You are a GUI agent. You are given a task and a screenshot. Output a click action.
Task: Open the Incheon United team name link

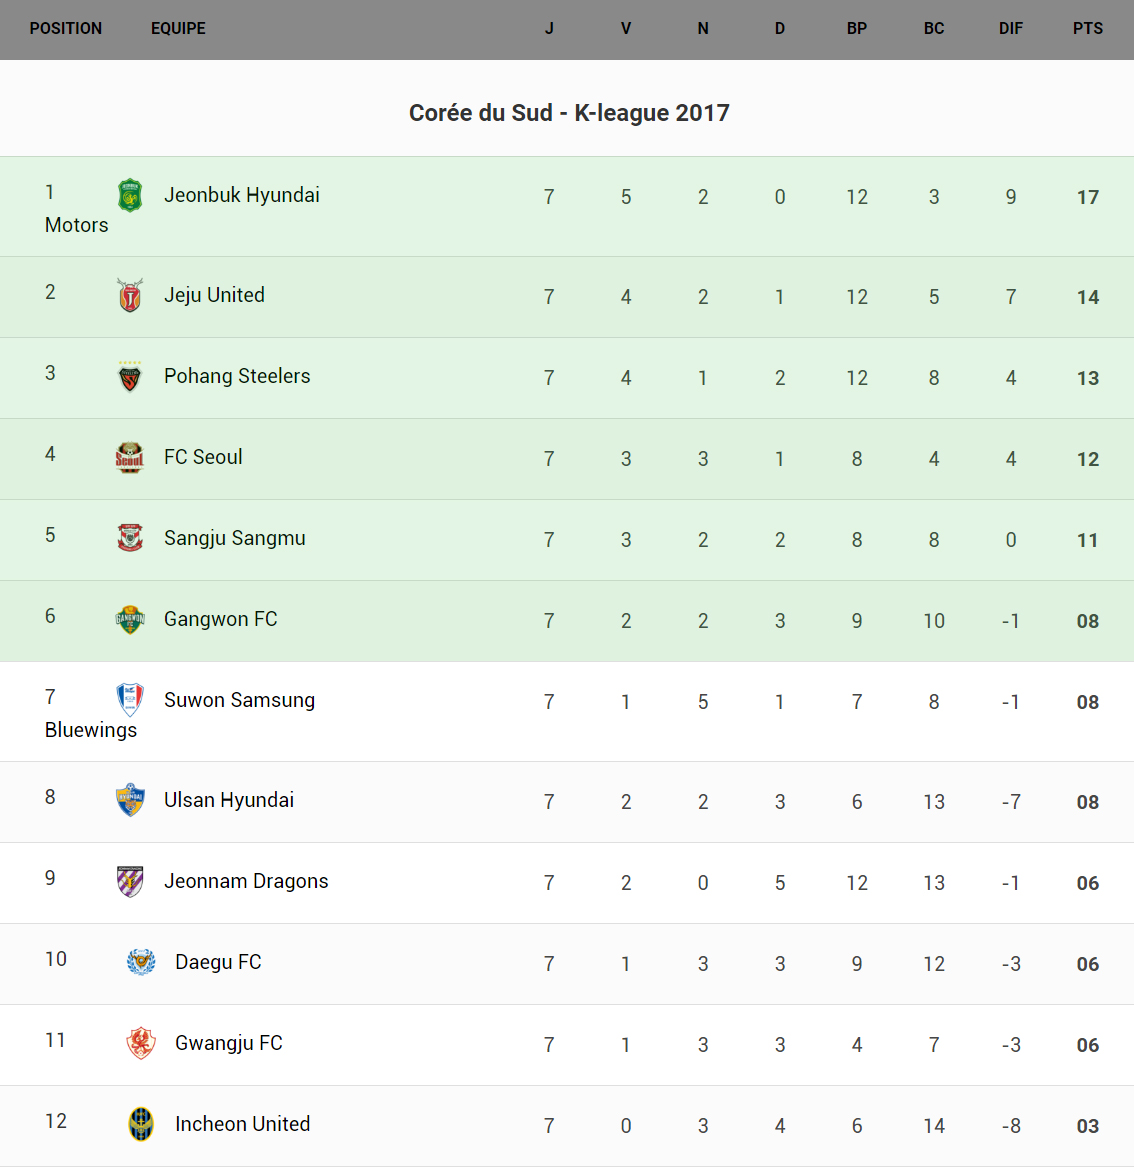click(242, 1124)
